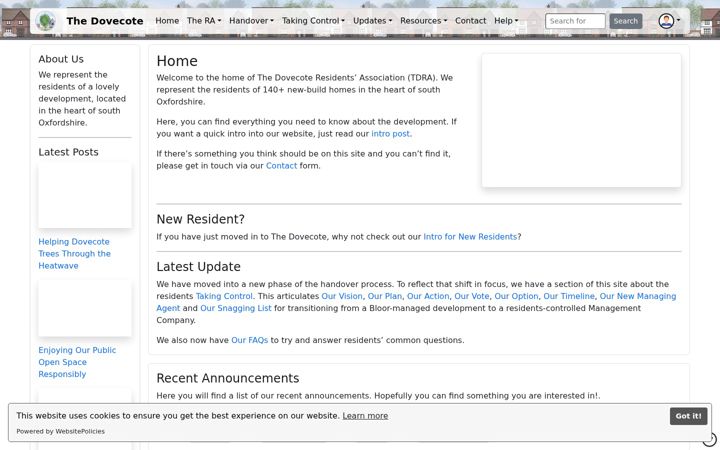This screenshot has width=720, height=450.
Task: Open the Our Vote link
Action: pyautogui.click(x=472, y=296)
